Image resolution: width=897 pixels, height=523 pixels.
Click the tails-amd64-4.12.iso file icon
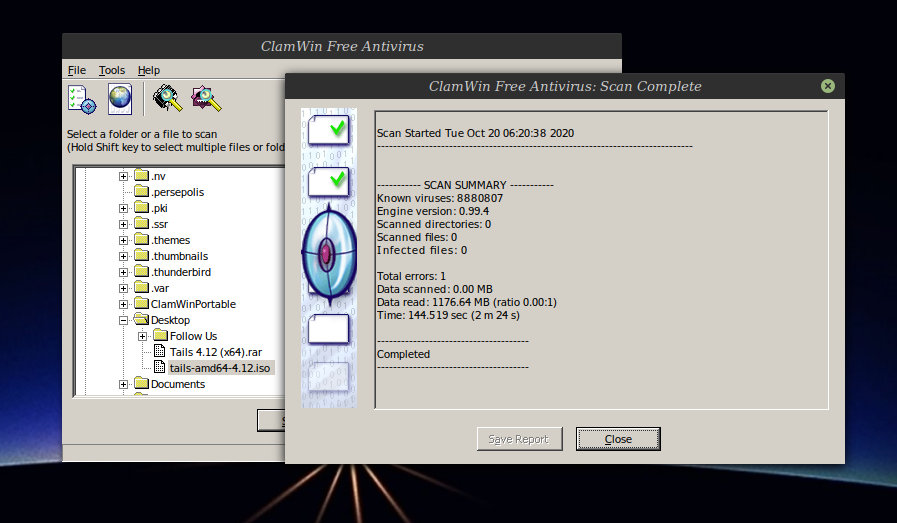(x=160, y=367)
